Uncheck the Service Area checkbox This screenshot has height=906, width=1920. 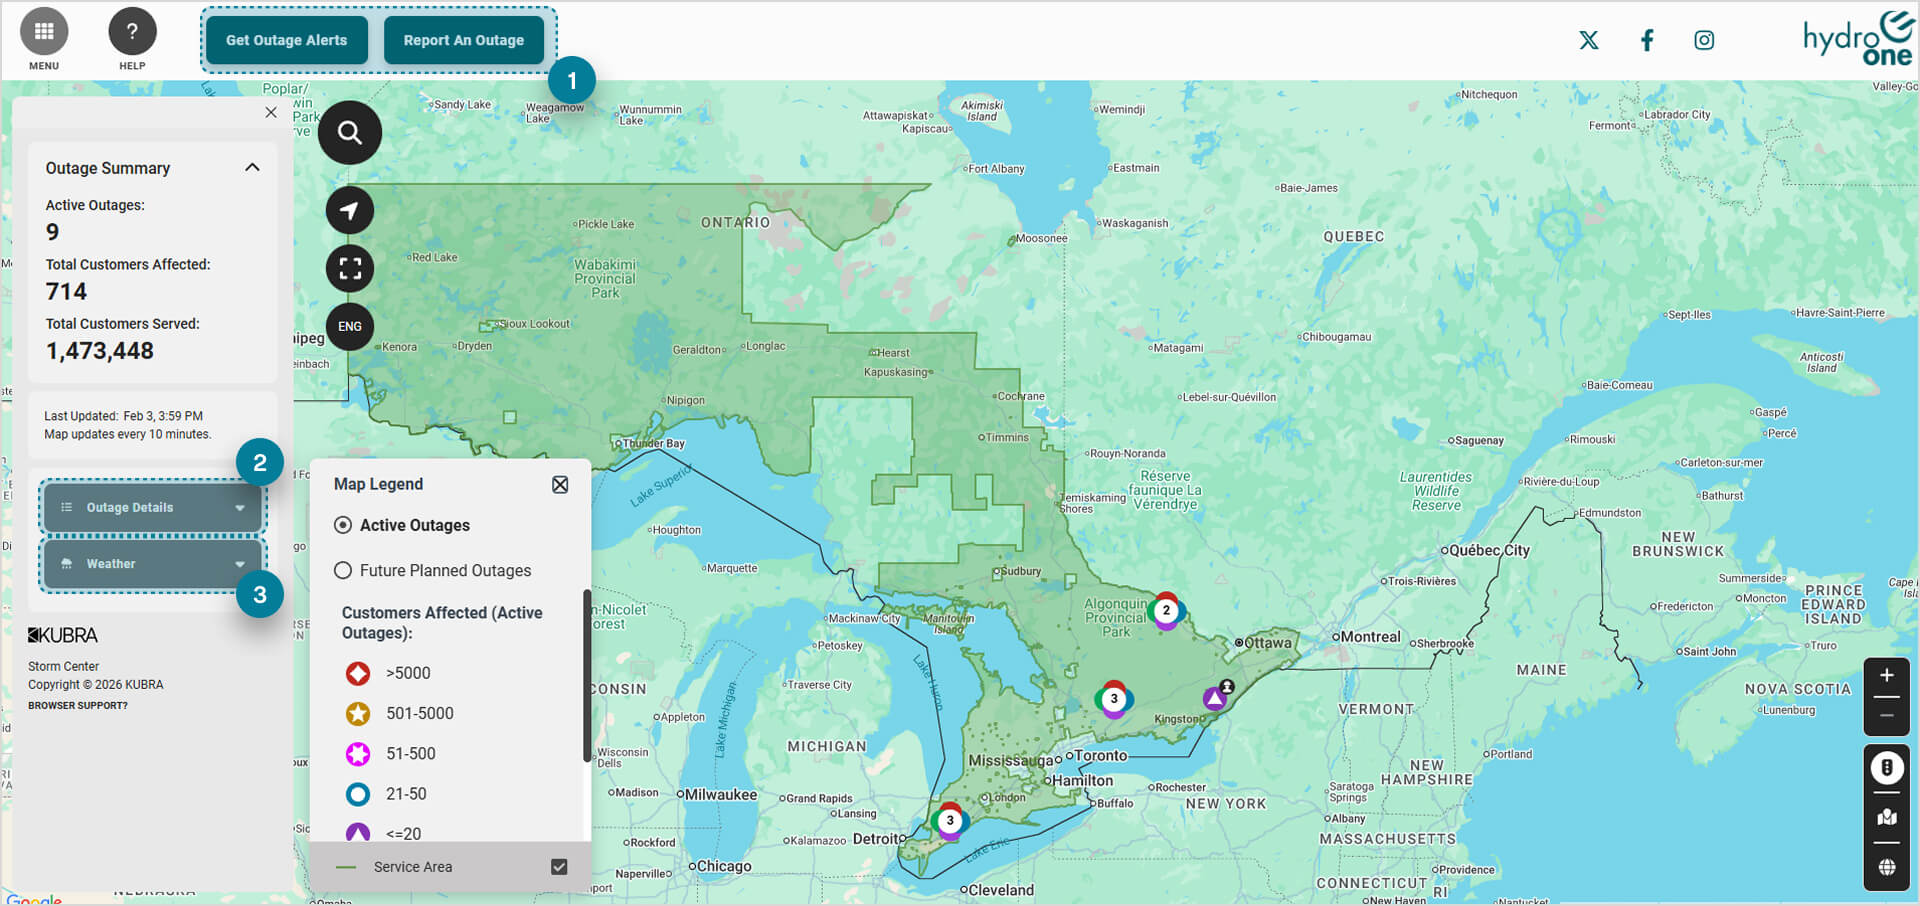[x=559, y=866]
